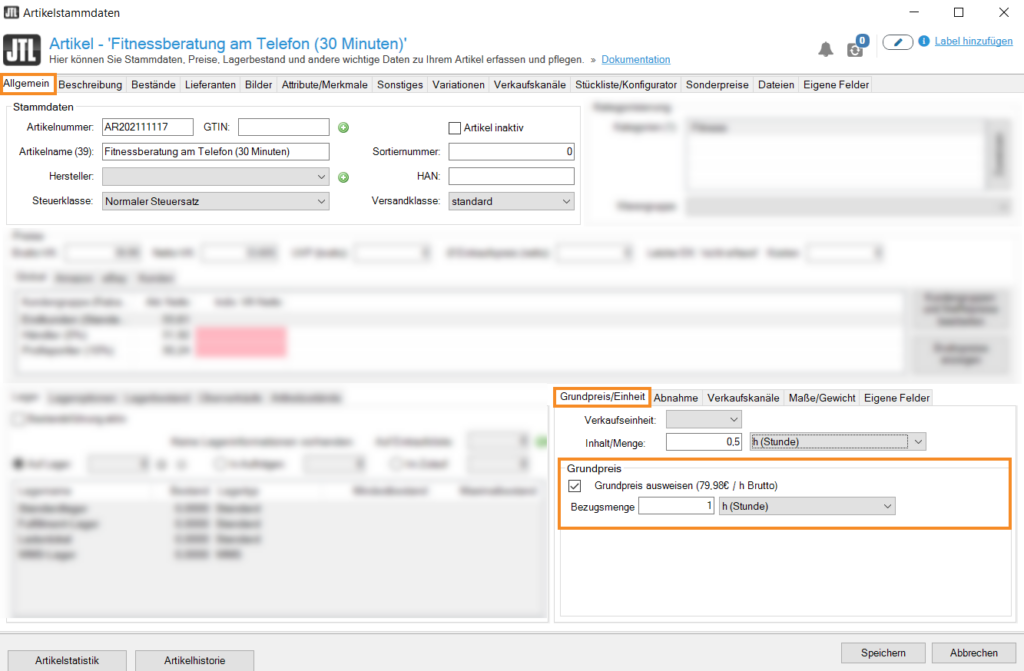Click the notification bell icon

[826, 49]
